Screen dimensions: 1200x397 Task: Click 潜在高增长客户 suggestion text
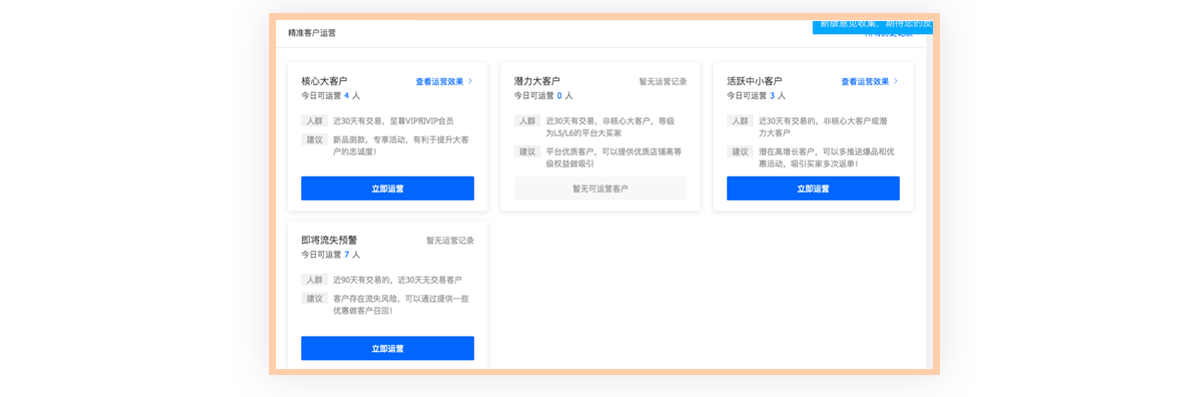[x=828, y=158]
